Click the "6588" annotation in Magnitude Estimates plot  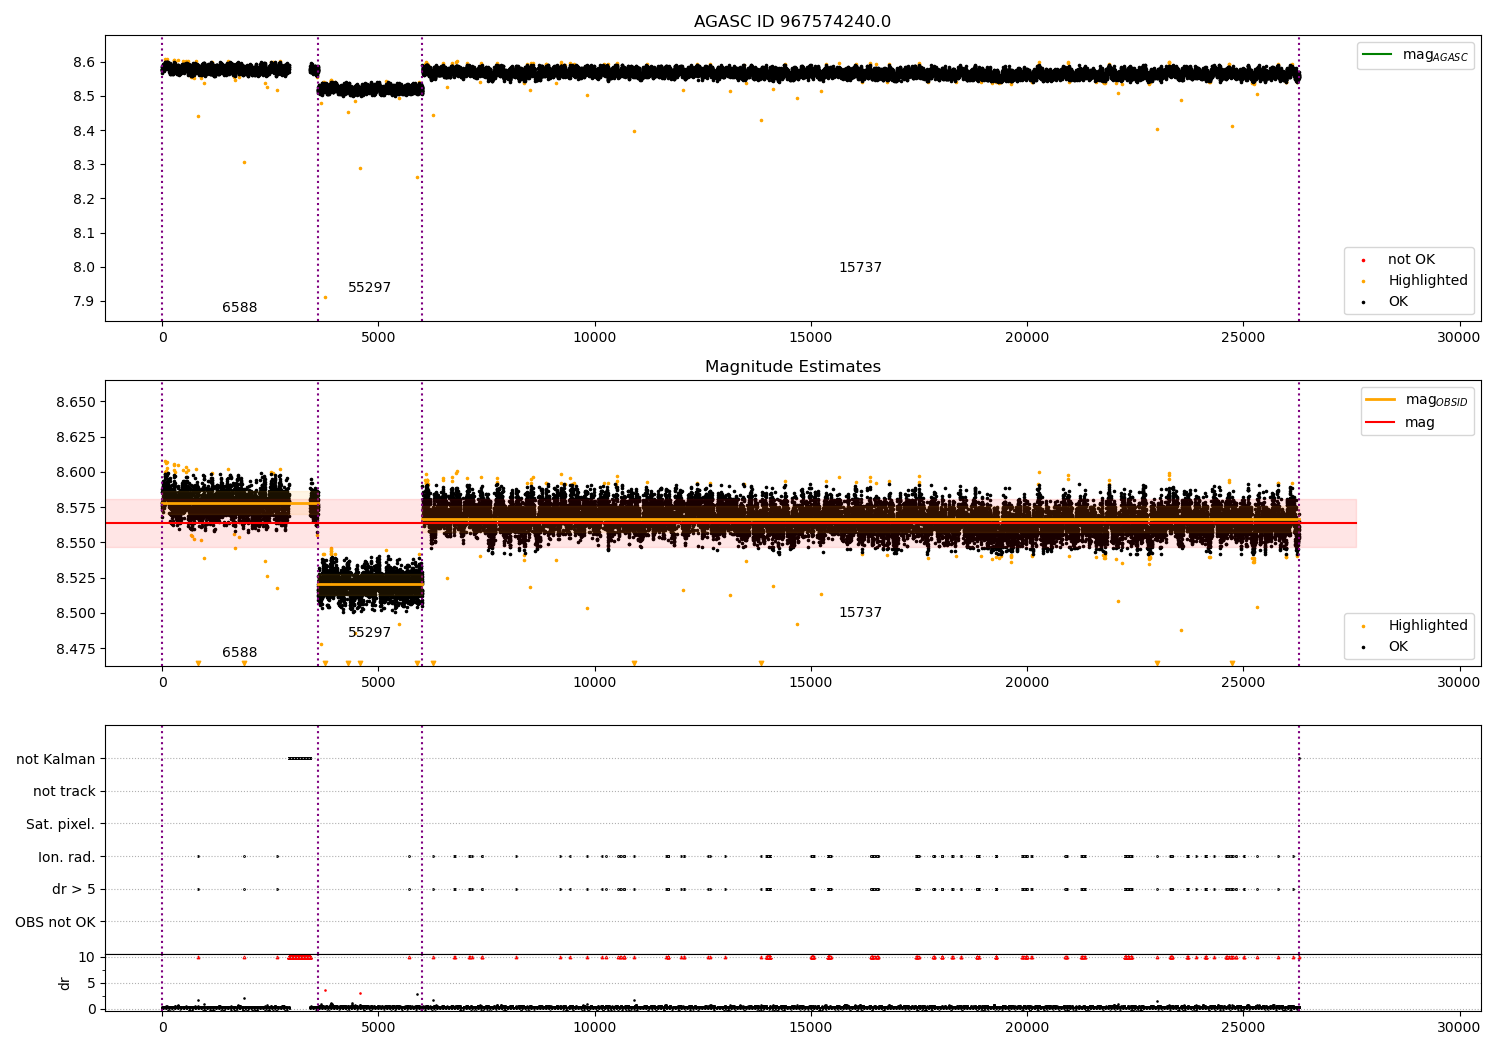tap(239, 653)
